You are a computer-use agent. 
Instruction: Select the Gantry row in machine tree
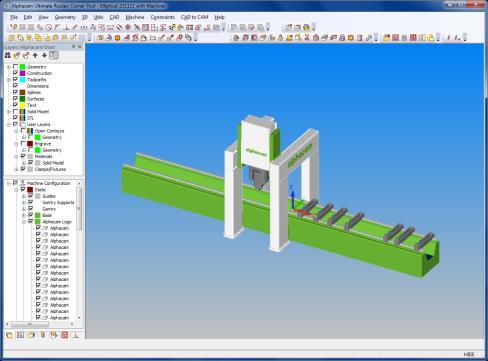coord(49,209)
